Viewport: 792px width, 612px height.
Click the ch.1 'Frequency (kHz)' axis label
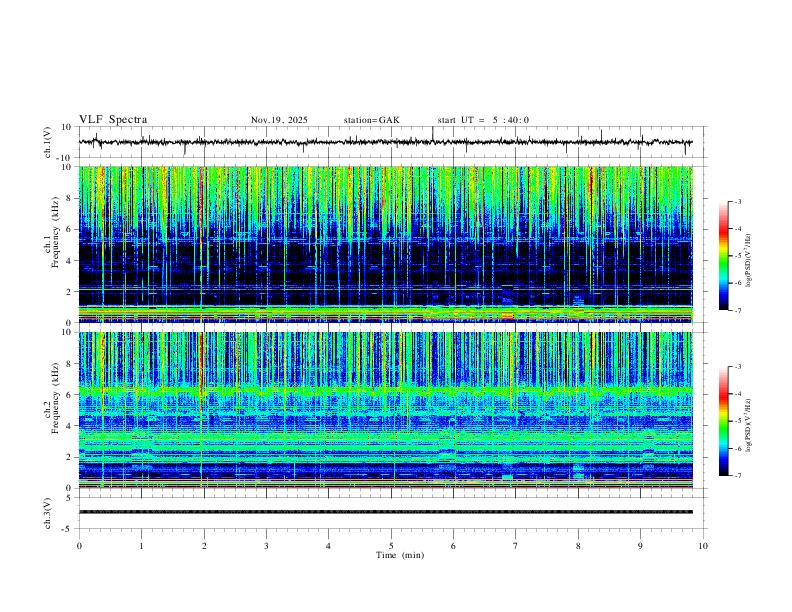click(56, 230)
